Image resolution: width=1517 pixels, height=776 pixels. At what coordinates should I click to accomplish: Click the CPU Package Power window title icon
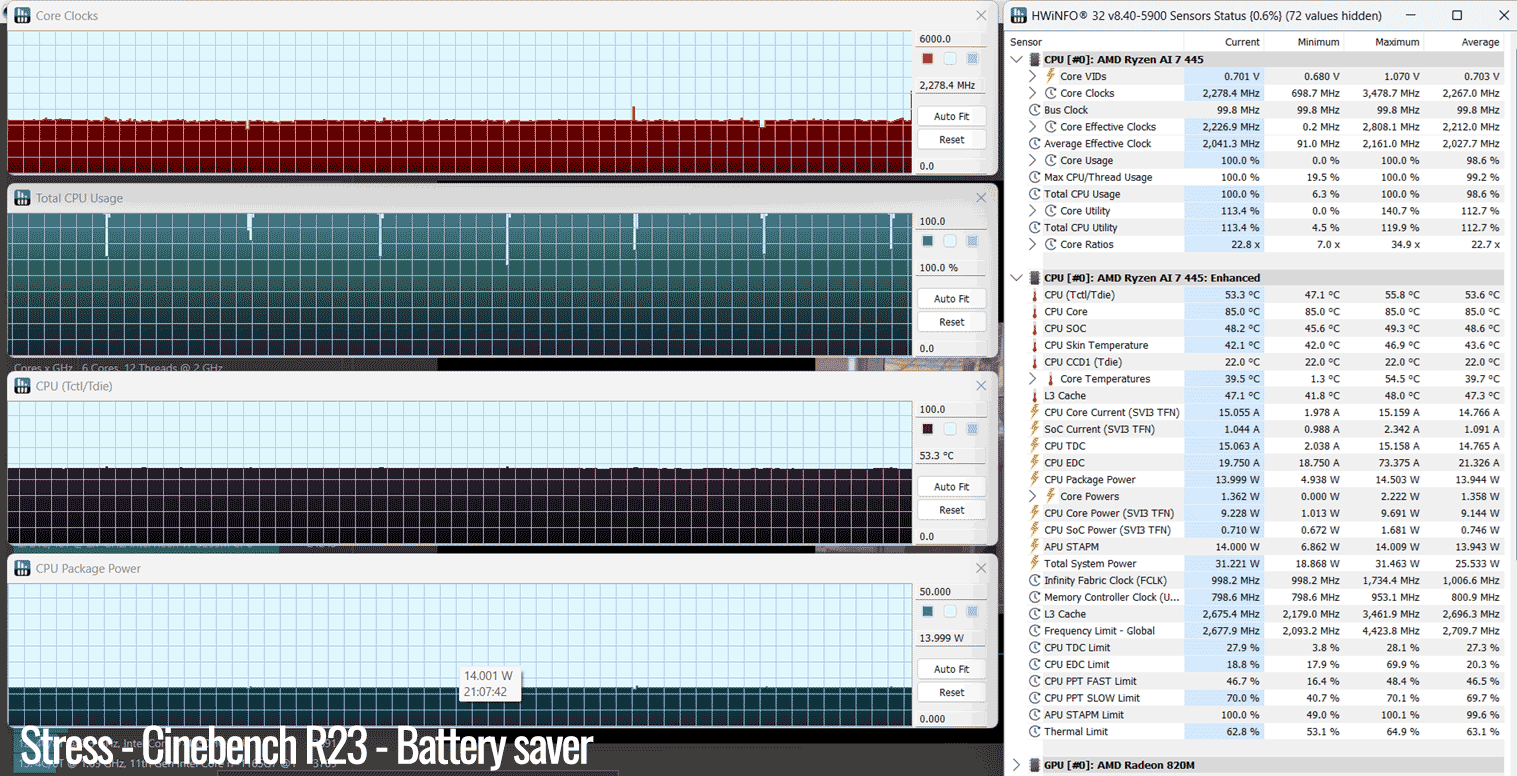22,568
